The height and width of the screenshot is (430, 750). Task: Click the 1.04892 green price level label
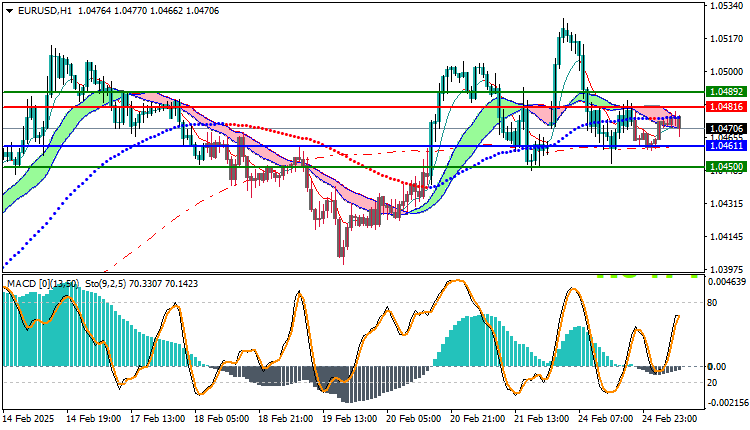(x=726, y=92)
